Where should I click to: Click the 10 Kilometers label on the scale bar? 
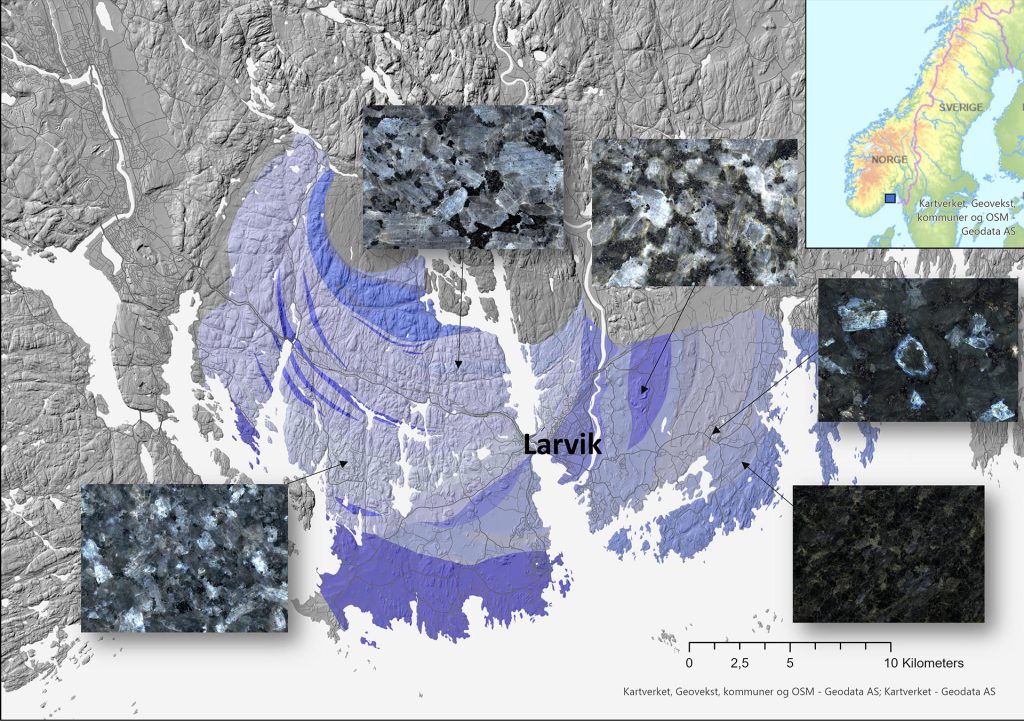[x=922, y=661]
